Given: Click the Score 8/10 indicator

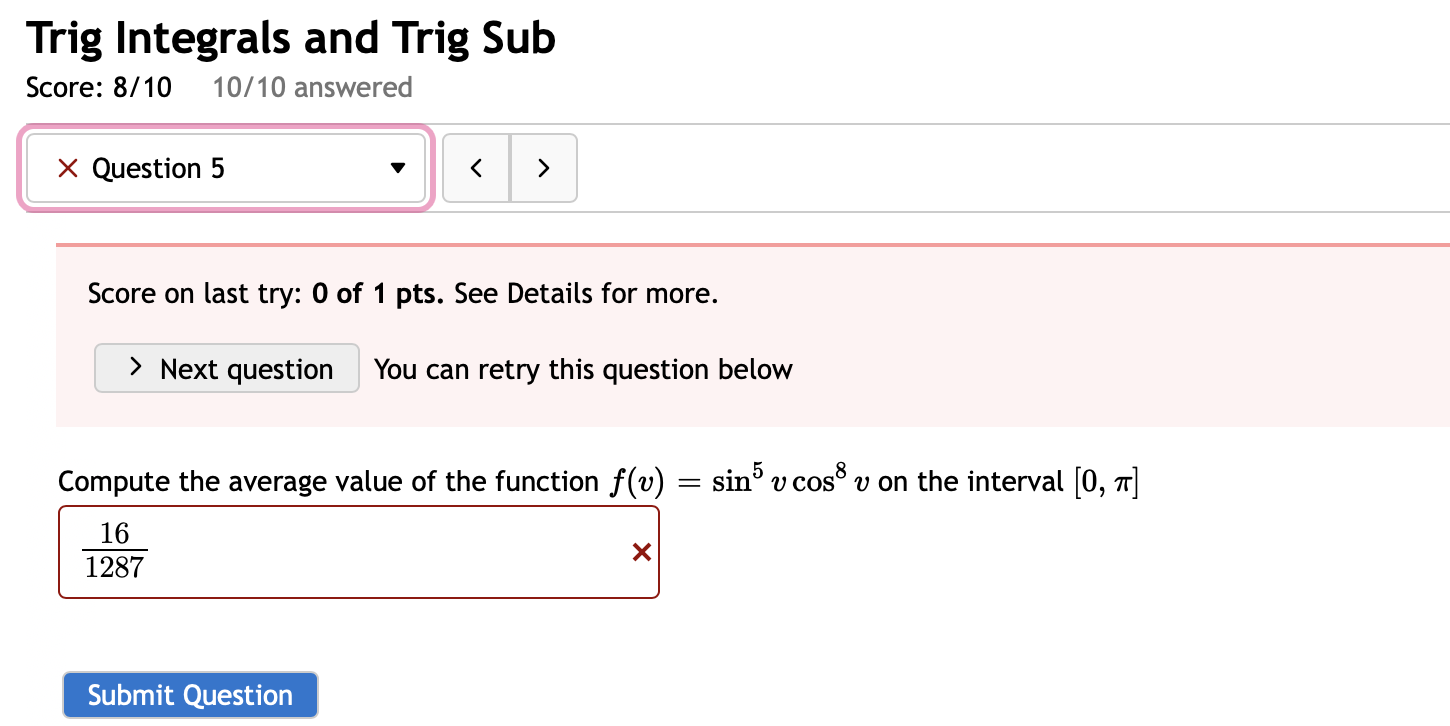Looking at the screenshot, I should pyautogui.click(x=99, y=88).
